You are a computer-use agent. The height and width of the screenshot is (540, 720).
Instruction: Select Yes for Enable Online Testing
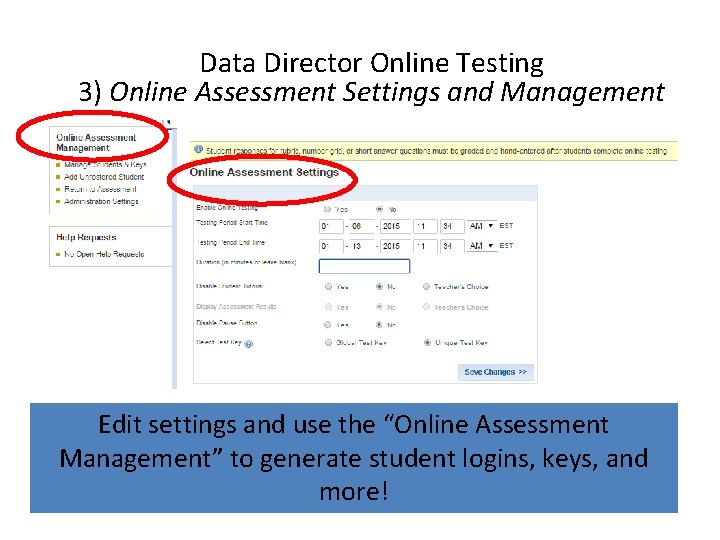click(327, 209)
